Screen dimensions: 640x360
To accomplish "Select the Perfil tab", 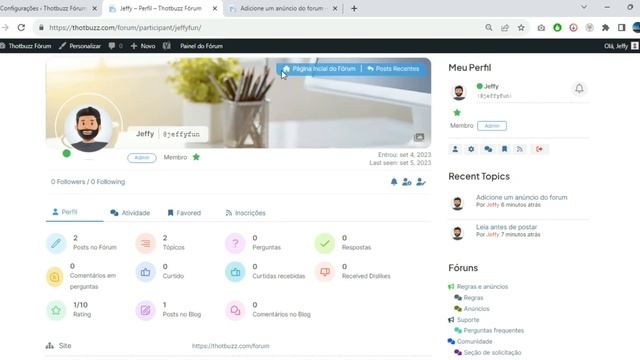I will point(65,212).
